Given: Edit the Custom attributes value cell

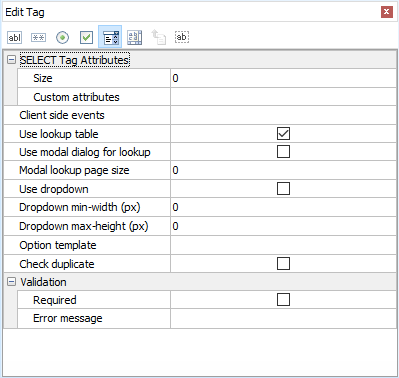Looking at the screenshot, I should 283,97.
